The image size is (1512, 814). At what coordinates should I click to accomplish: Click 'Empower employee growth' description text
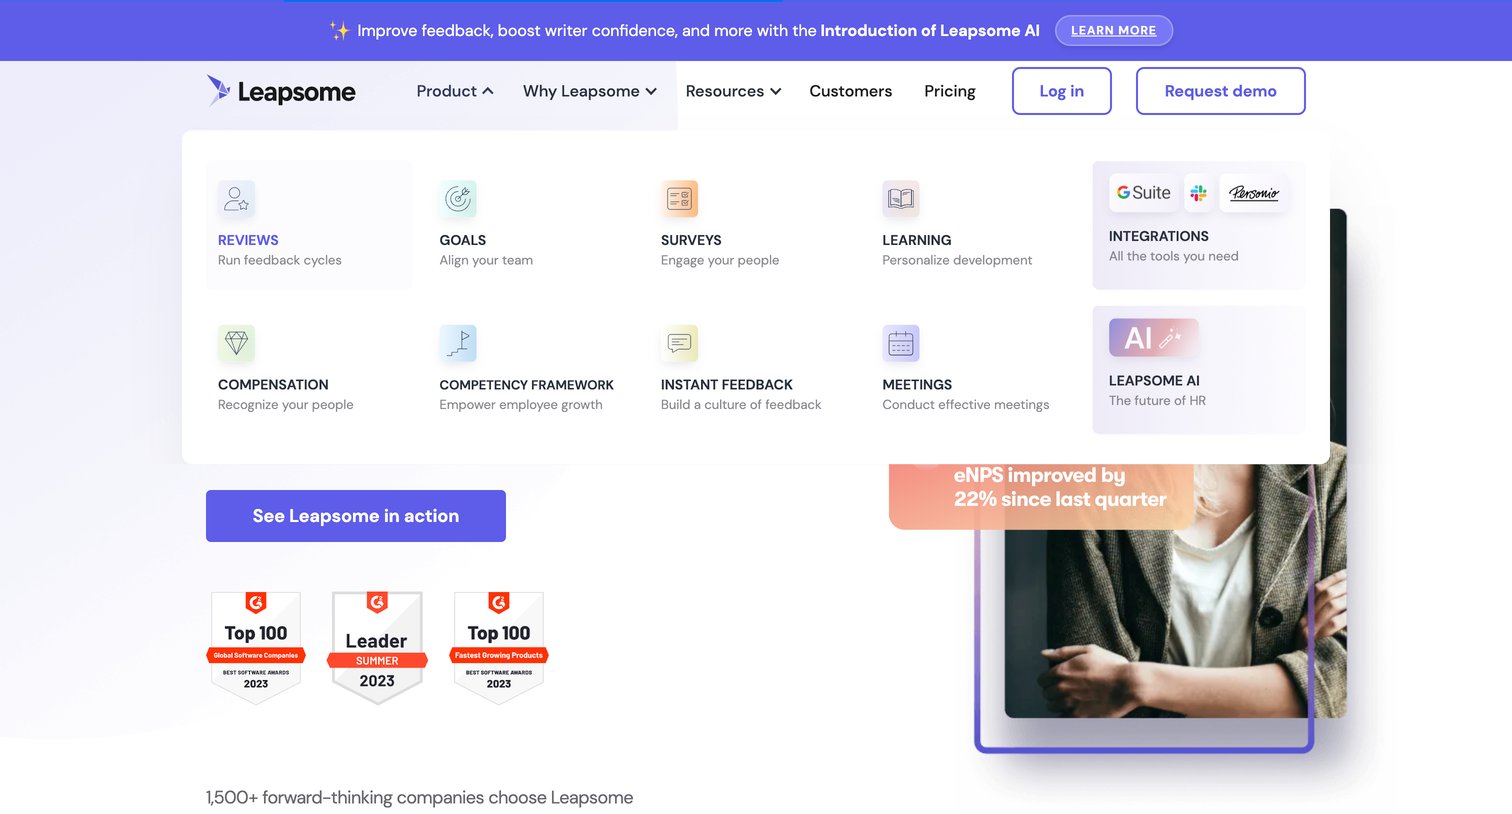(521, 405)
